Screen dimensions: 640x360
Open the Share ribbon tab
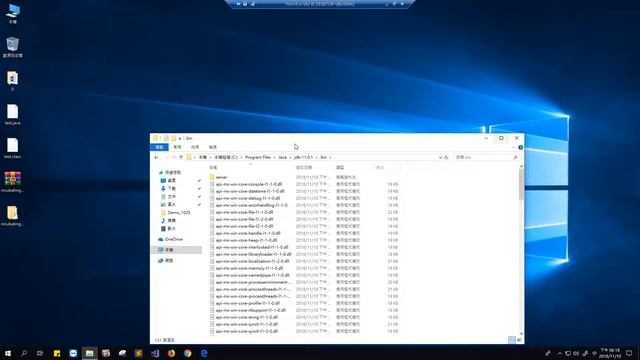pyautogui.click(x=195, y=147)
